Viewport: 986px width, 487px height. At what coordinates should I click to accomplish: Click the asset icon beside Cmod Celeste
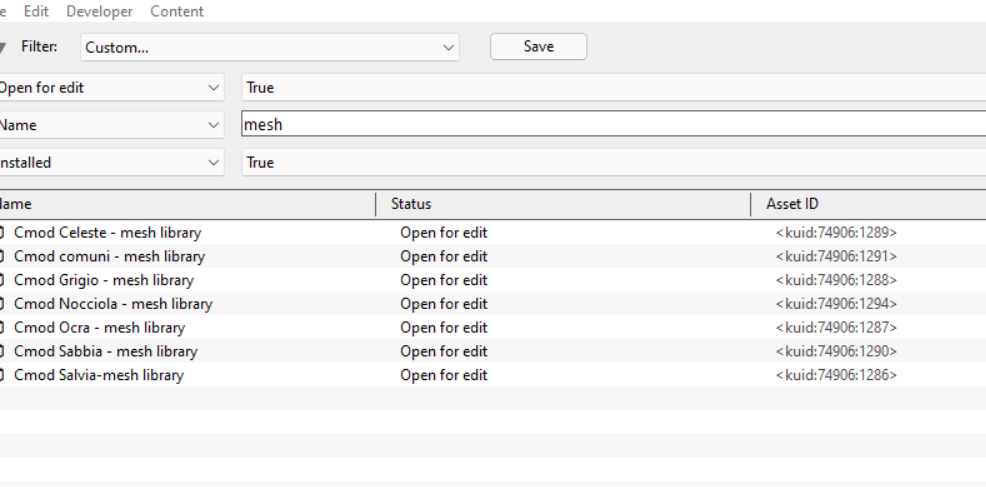pos(1,233)
